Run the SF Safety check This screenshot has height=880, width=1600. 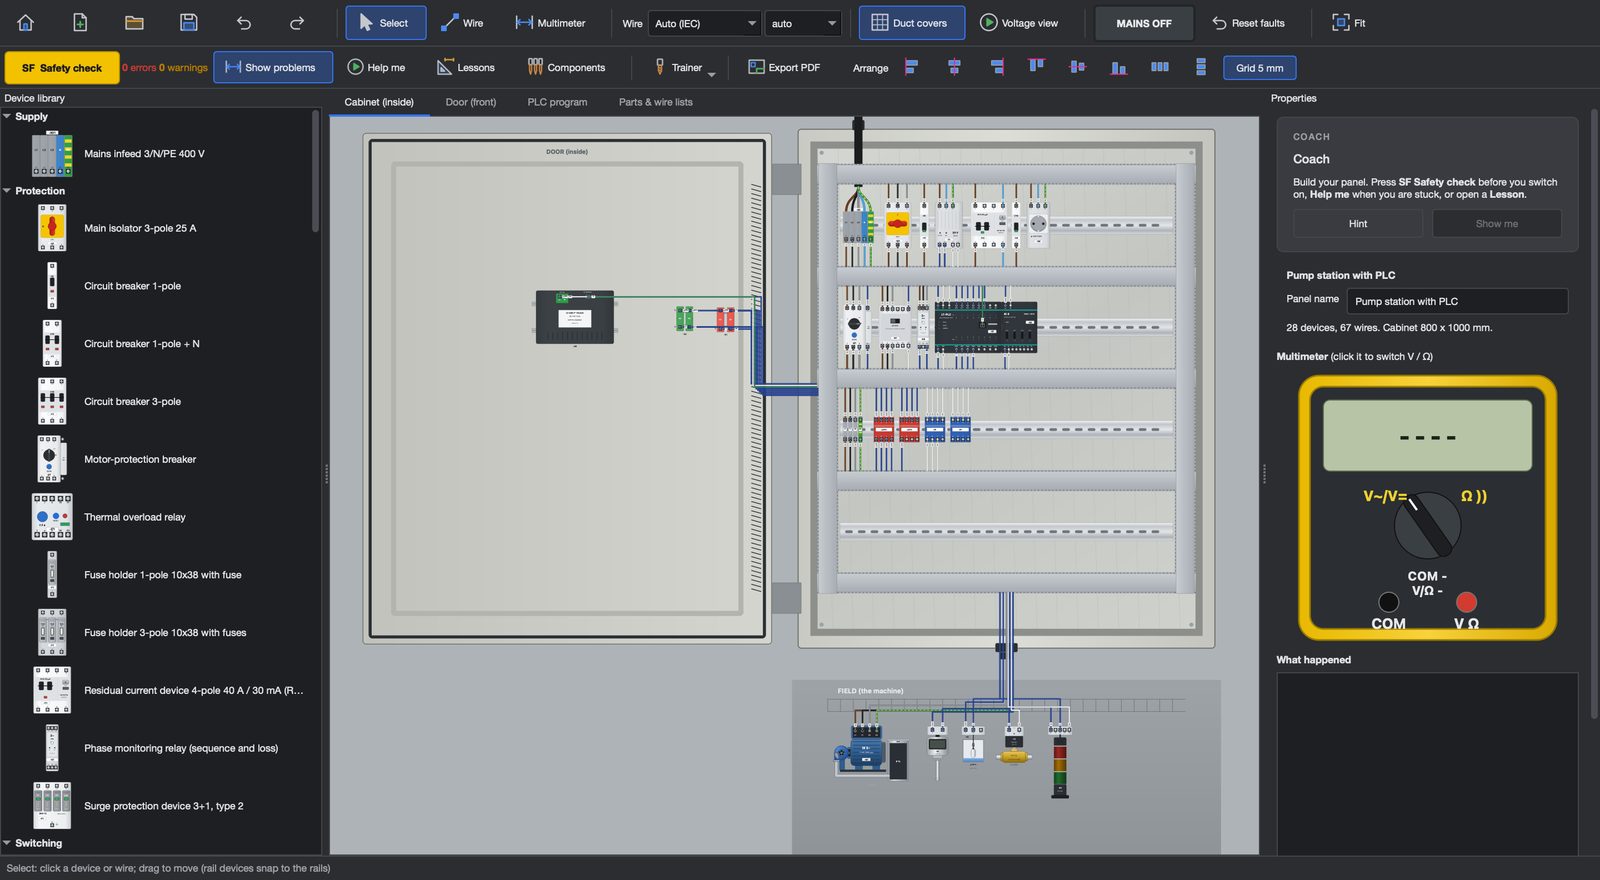(x=62, y=68)
